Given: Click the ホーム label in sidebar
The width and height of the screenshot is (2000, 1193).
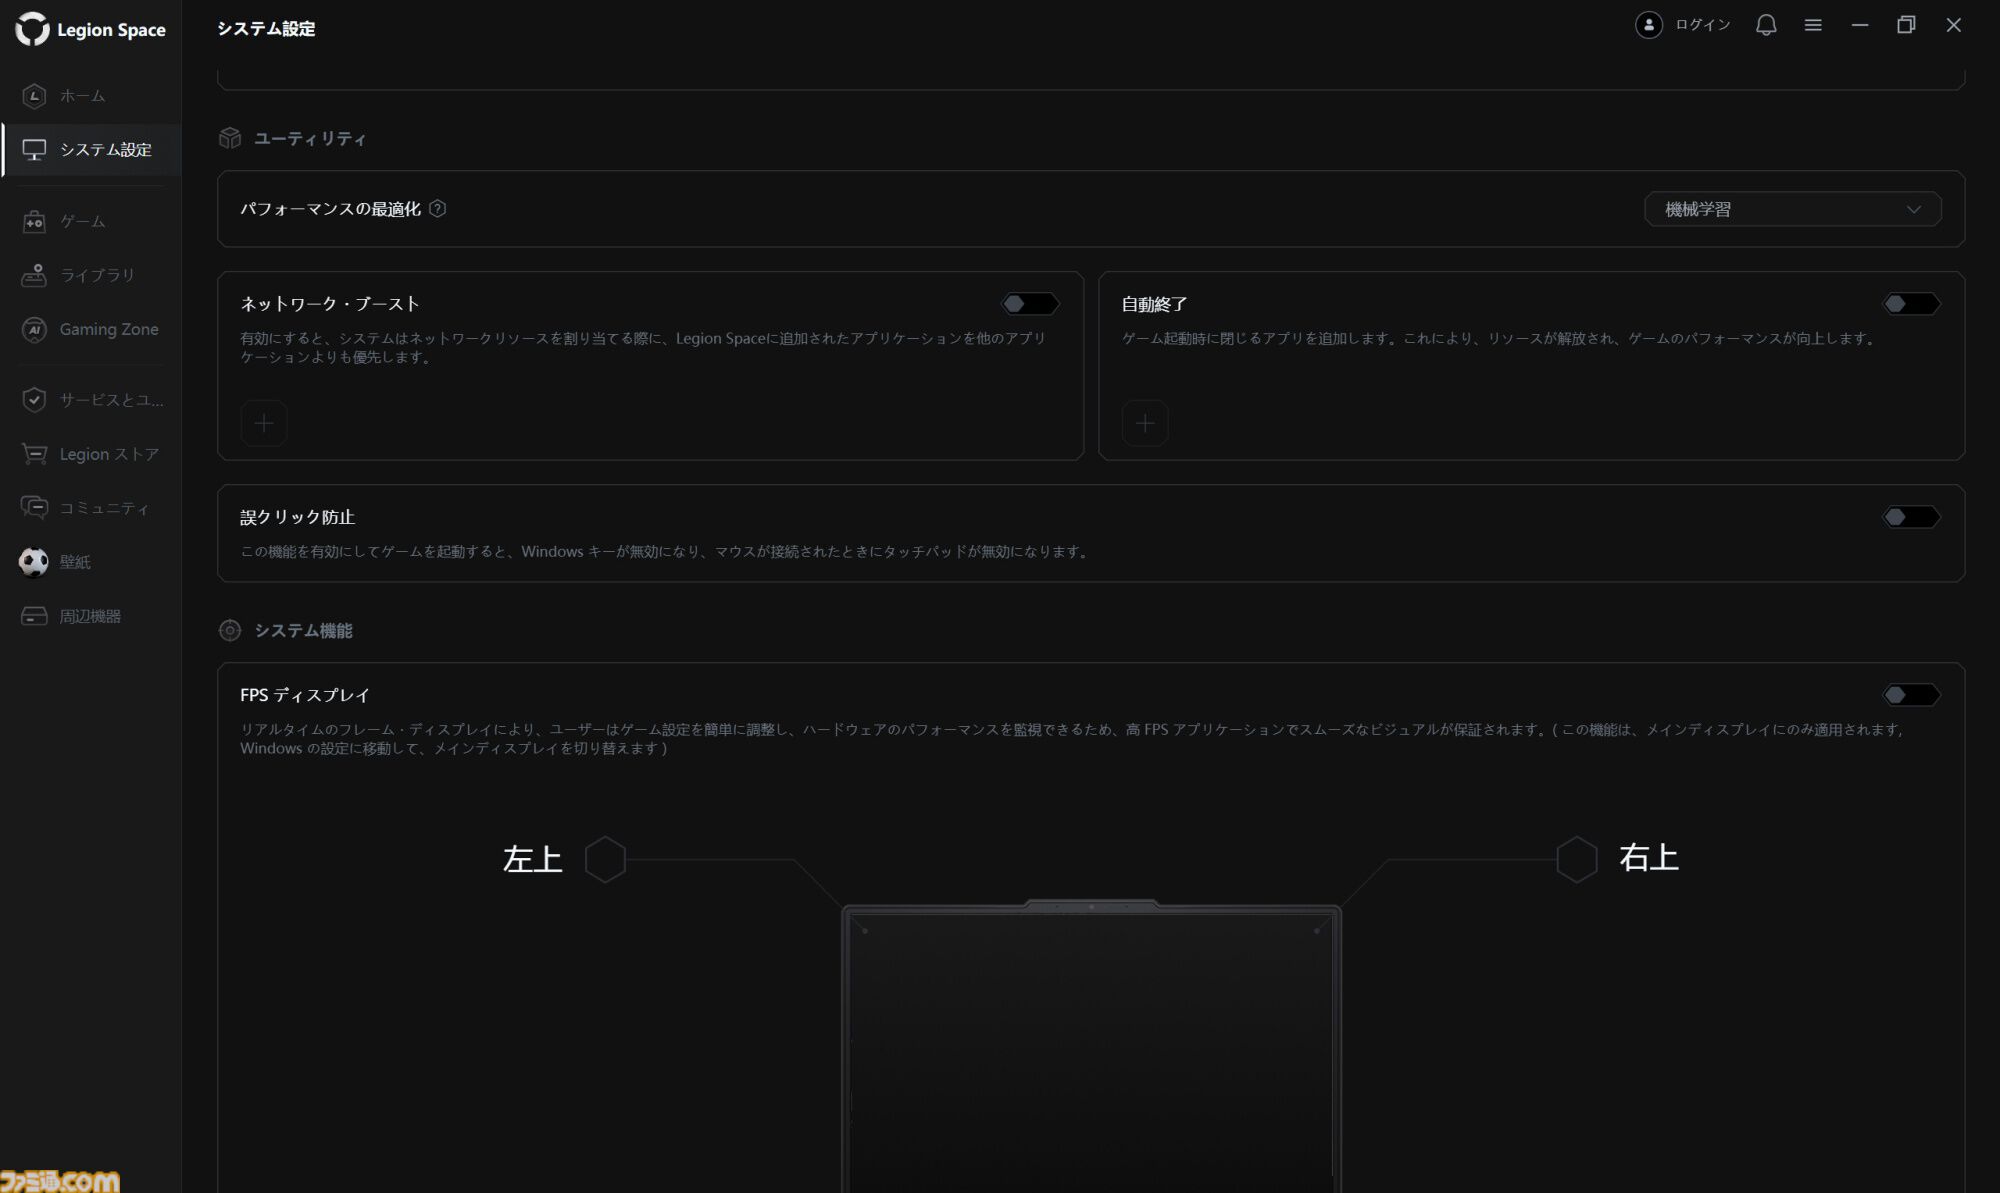Looking at the screenshot, I should (x=82, y=96).
